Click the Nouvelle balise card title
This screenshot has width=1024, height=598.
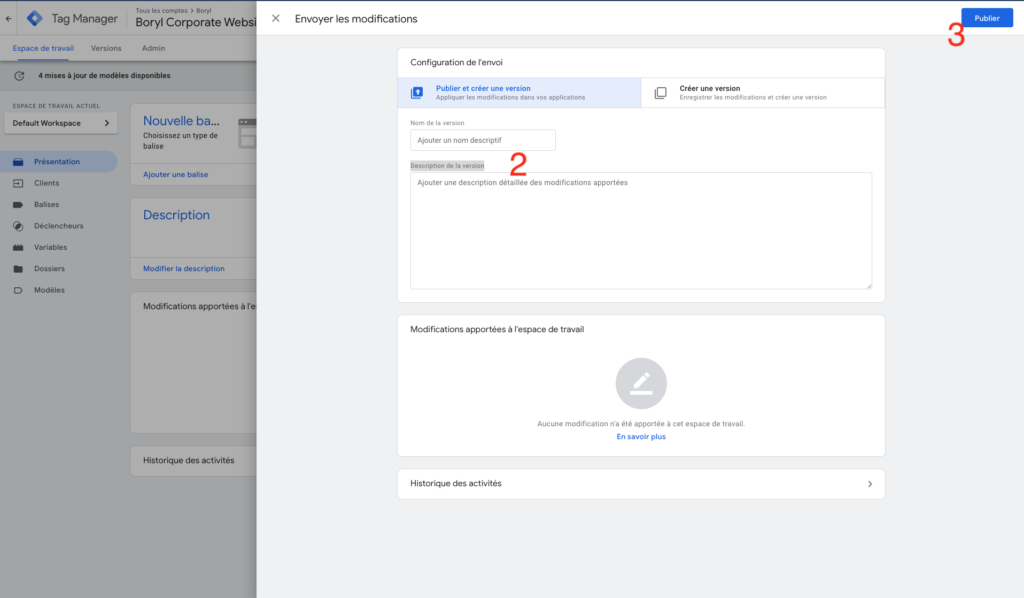tap(182, 121)
